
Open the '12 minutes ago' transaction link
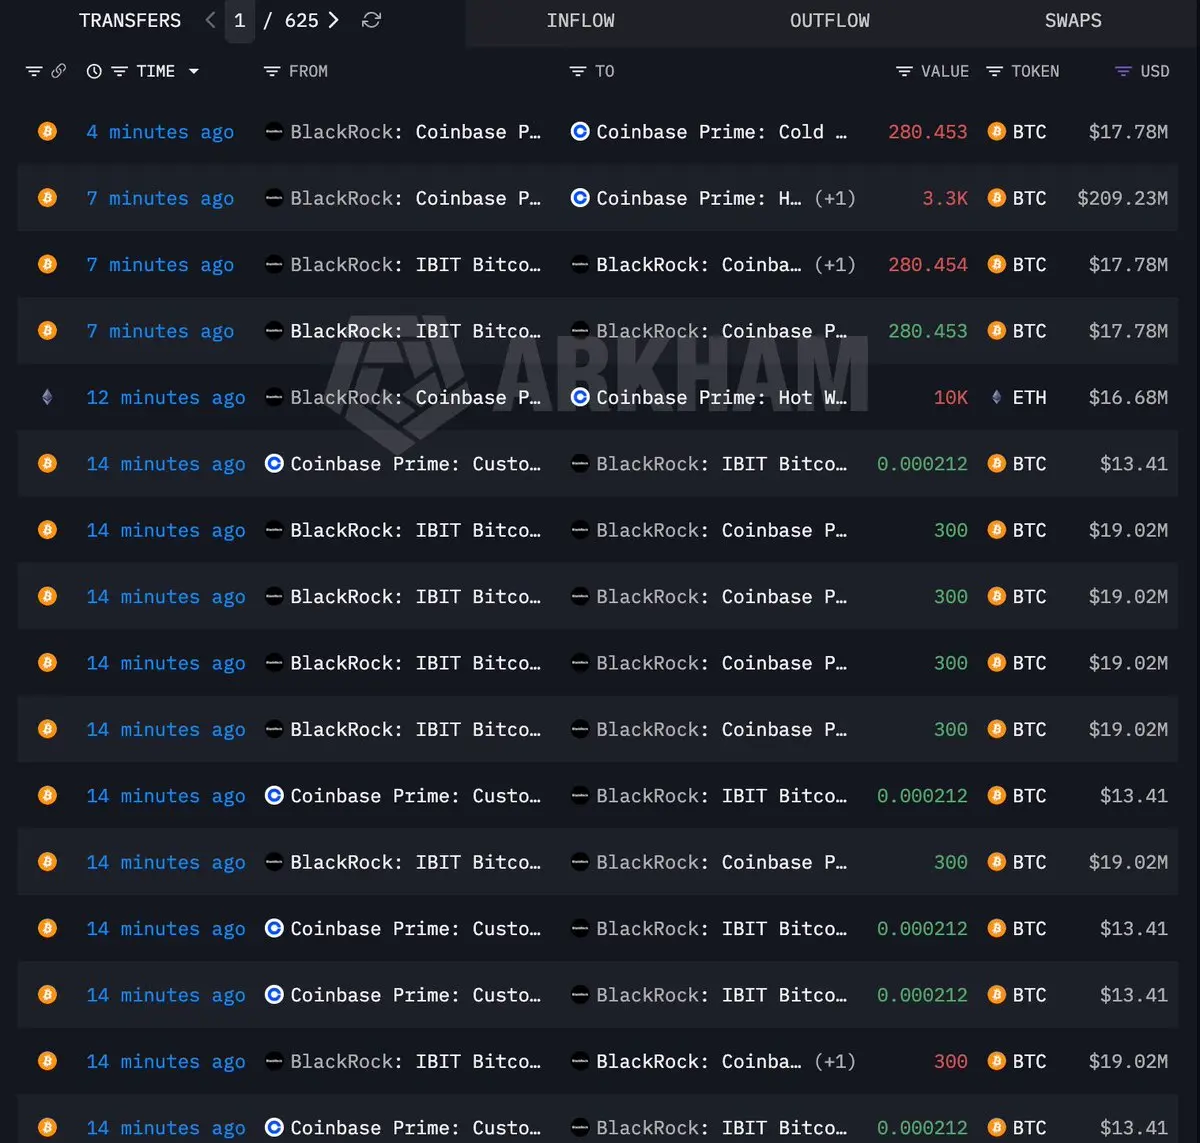[x=165, y=398]
